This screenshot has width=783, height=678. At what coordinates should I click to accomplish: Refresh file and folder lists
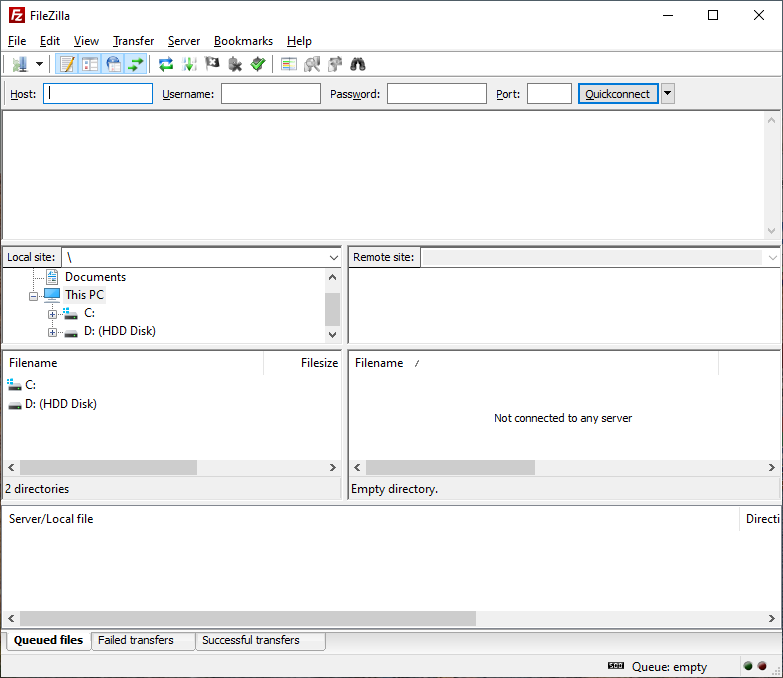[166, 64]
